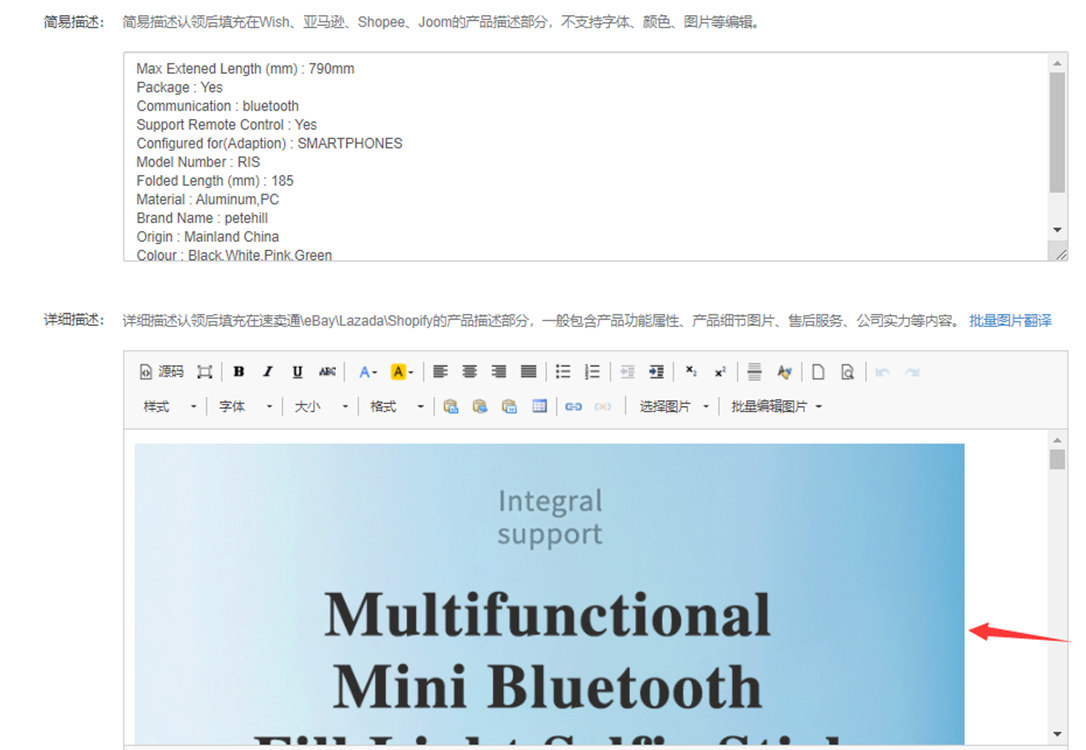Insert a numbered list
The height and width of the screenshot is (750, 1086).
[592, 372]
